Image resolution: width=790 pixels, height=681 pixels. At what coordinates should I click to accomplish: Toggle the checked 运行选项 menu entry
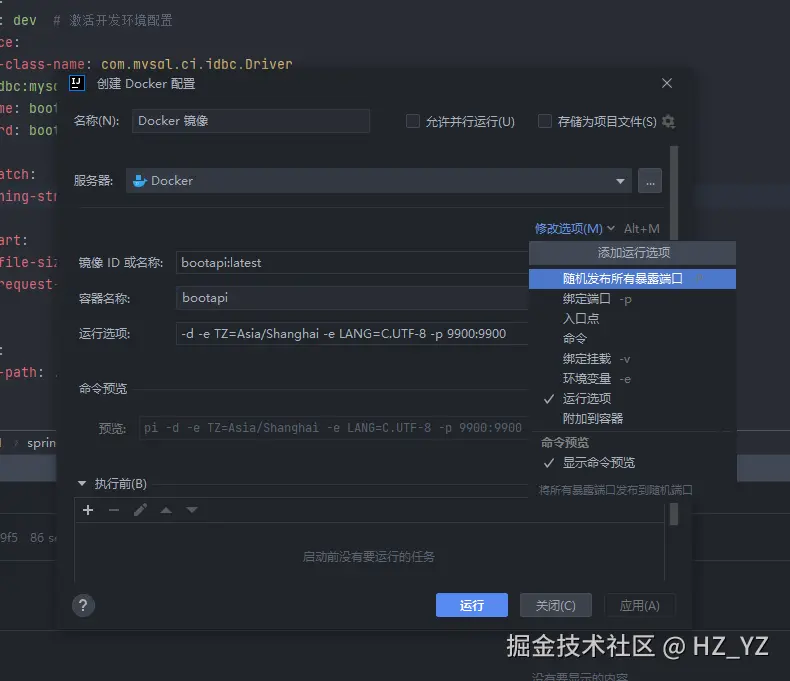pyautogui.click(x=632, y=399)
